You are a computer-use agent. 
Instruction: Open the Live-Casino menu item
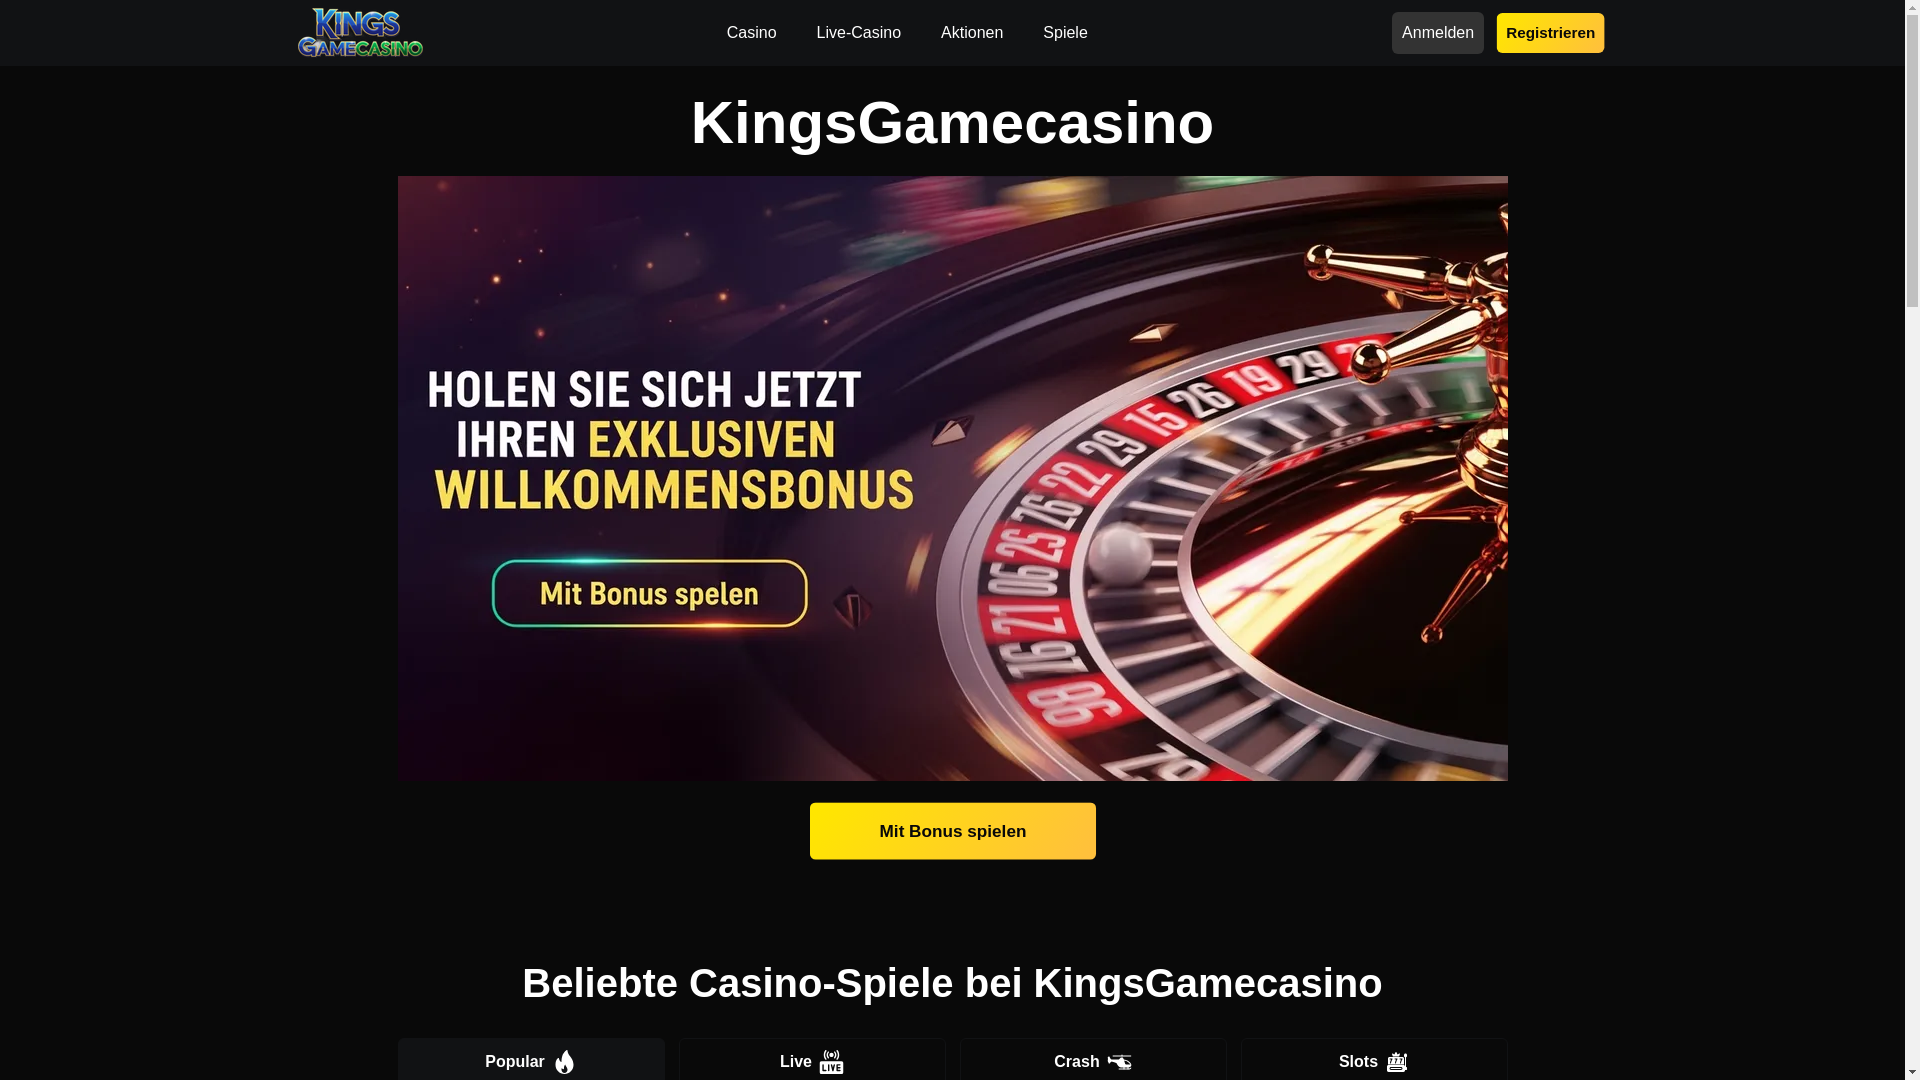click(858, 33)
